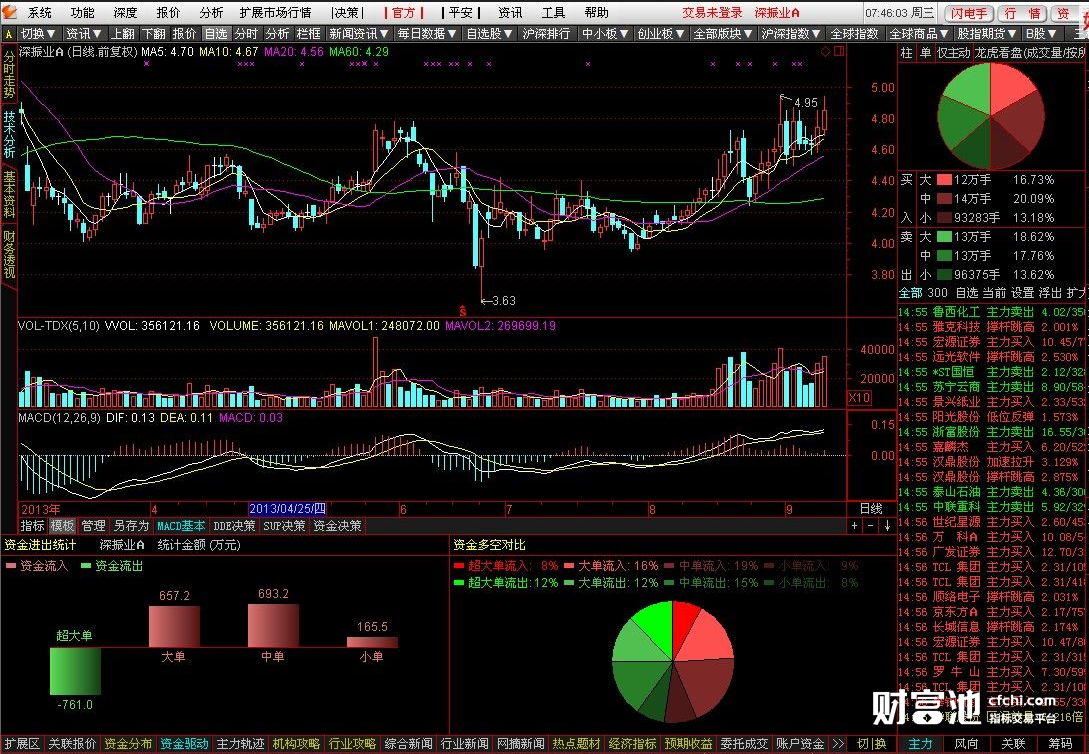Expand the 创业板 dropdown
The width and height of the screenshot is (1089, 754).
tap(660, 33)
